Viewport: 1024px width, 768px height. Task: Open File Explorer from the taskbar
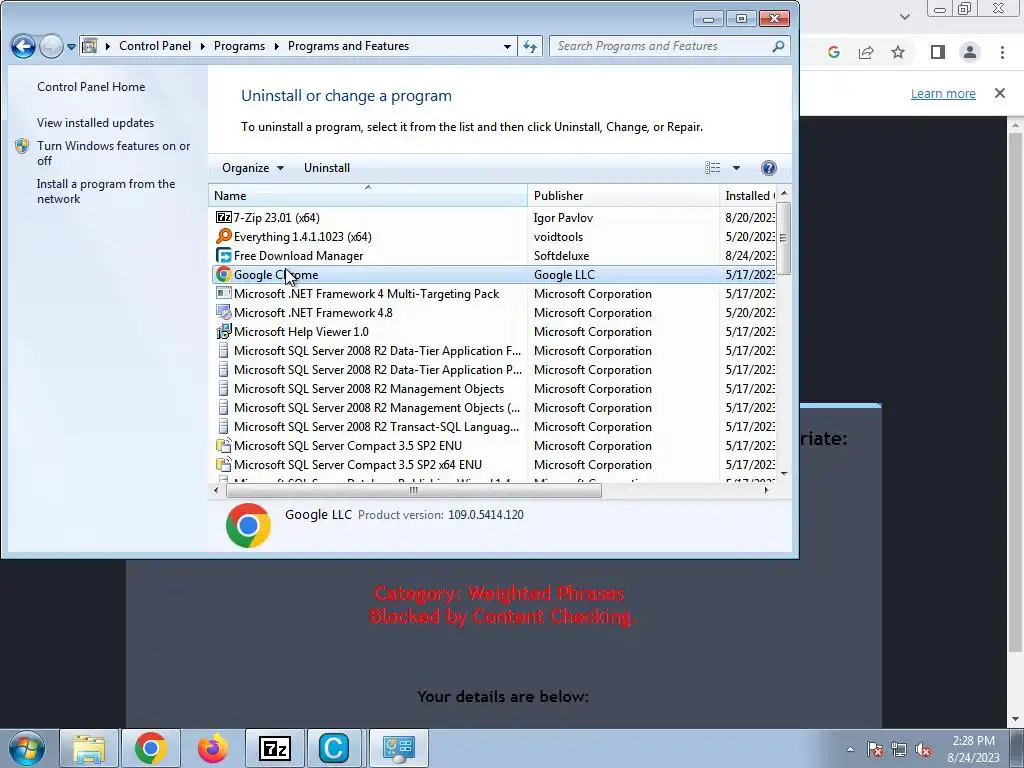pyautogui.click(x=89, y=748)
